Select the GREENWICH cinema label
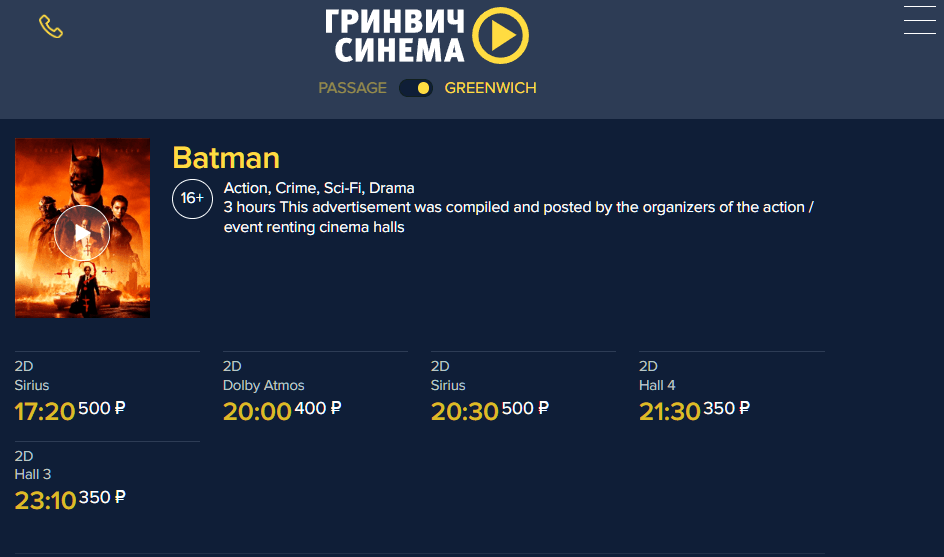This screenshot has width=944, height=557. [490, 88]
